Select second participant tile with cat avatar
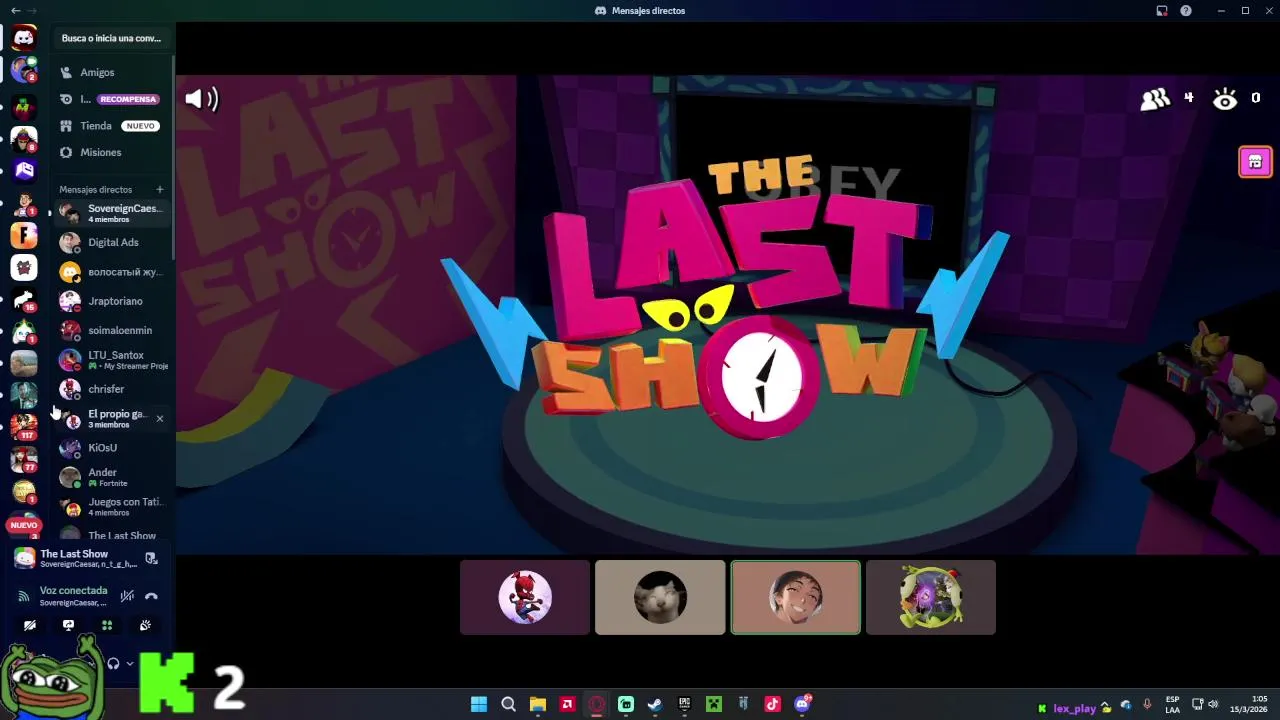 [660, 597]
